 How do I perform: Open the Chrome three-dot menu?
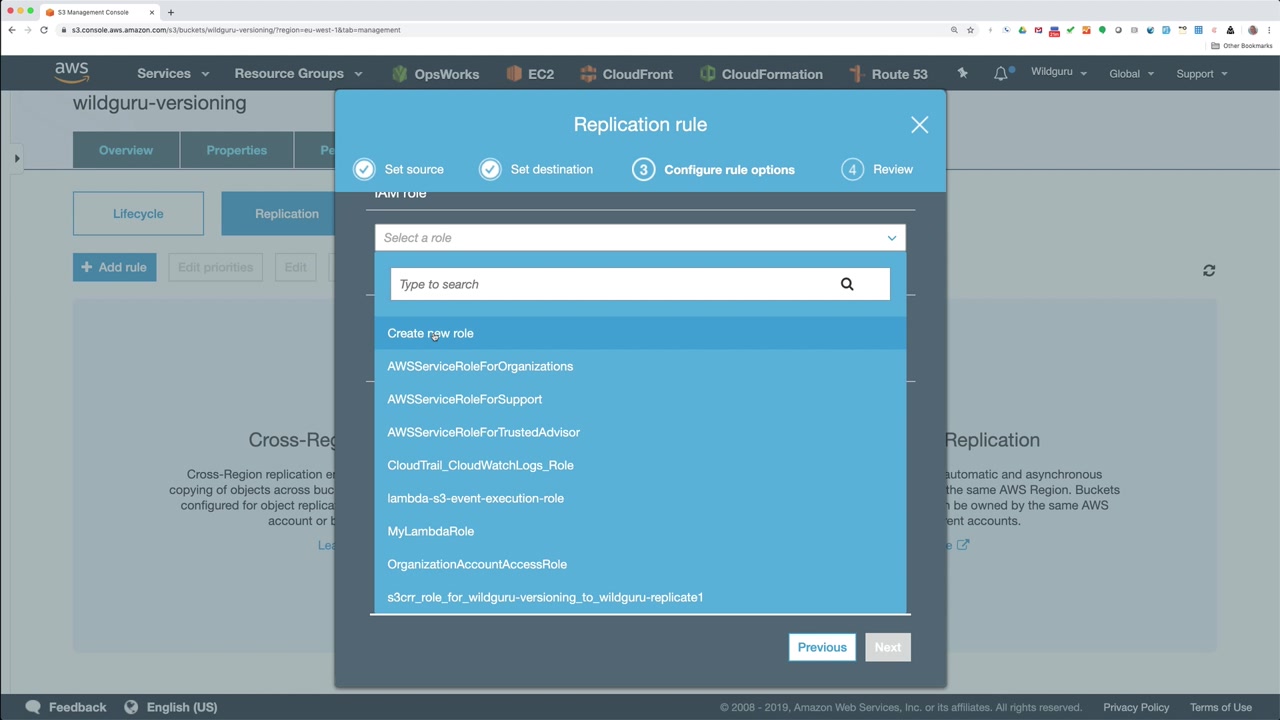(x=1269, y=30)
